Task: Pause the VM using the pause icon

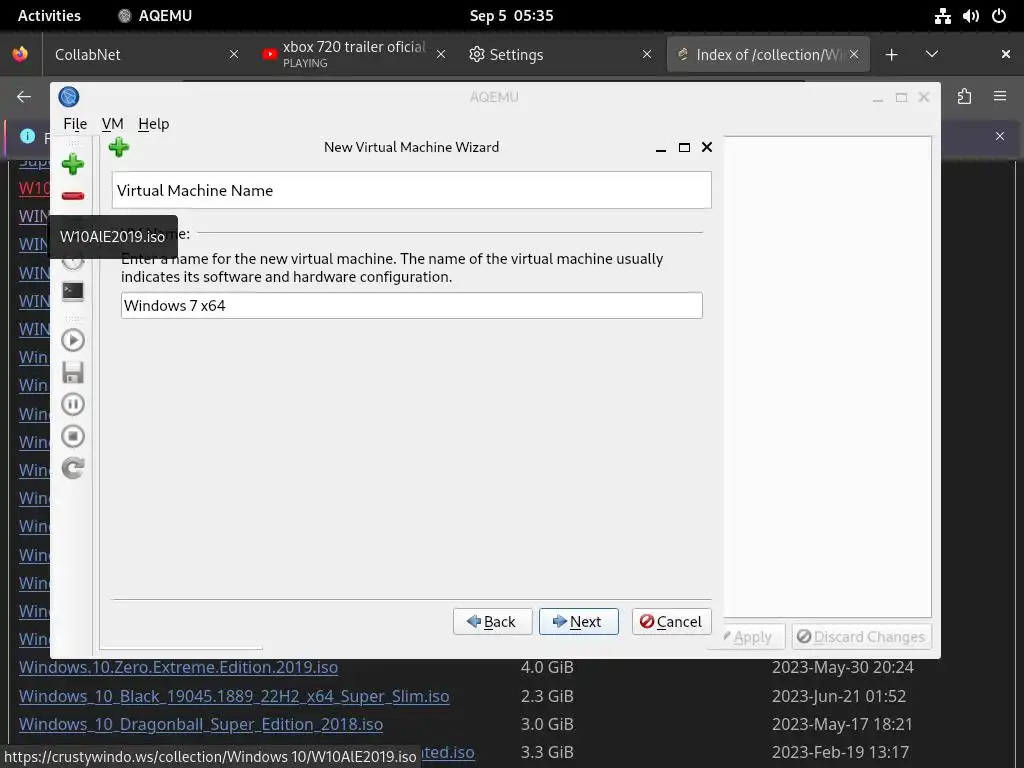Action: click(x=72, y=404)
